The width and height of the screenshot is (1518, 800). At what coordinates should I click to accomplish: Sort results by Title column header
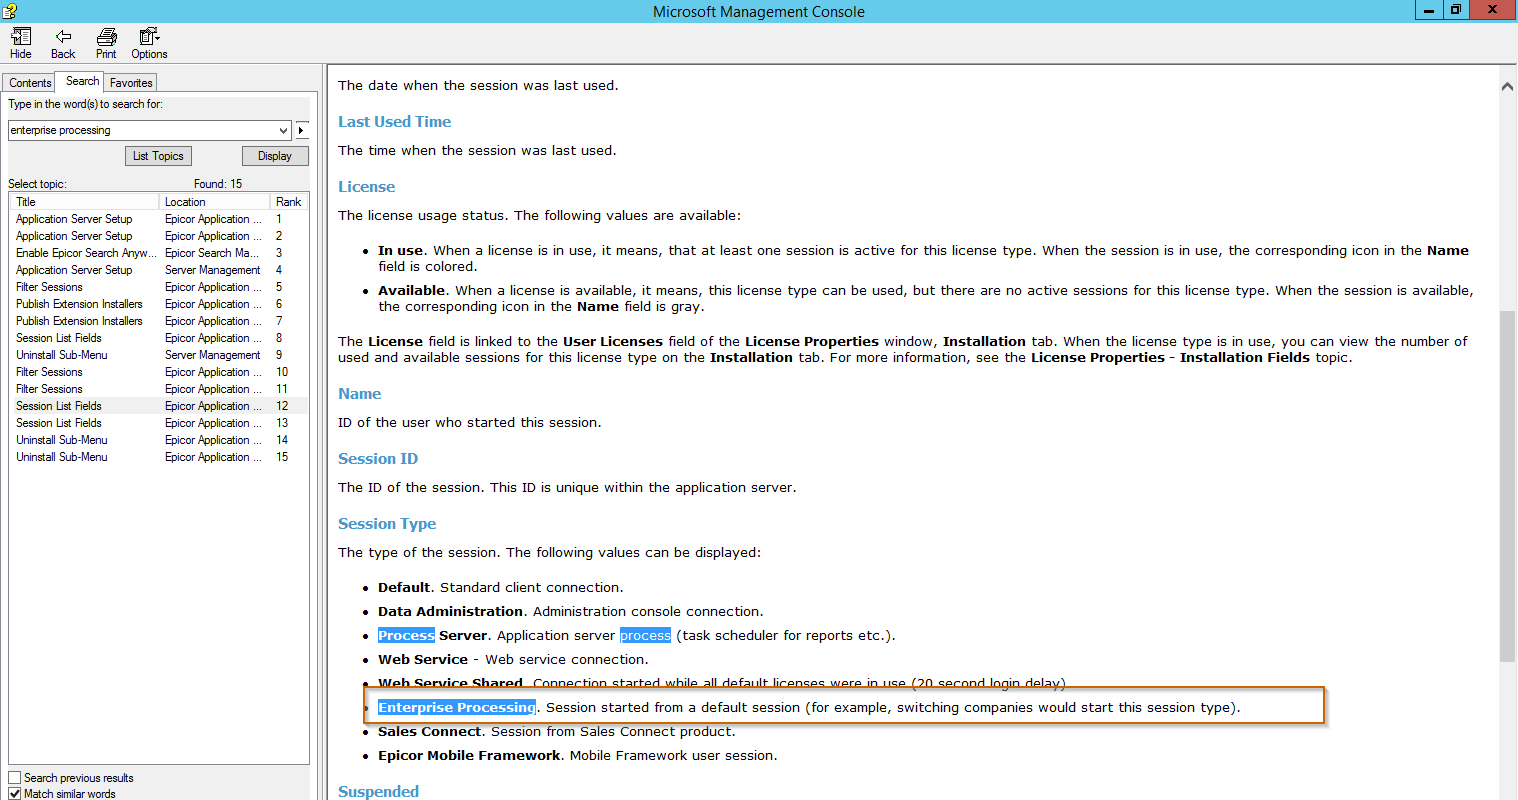pos(84,202)
